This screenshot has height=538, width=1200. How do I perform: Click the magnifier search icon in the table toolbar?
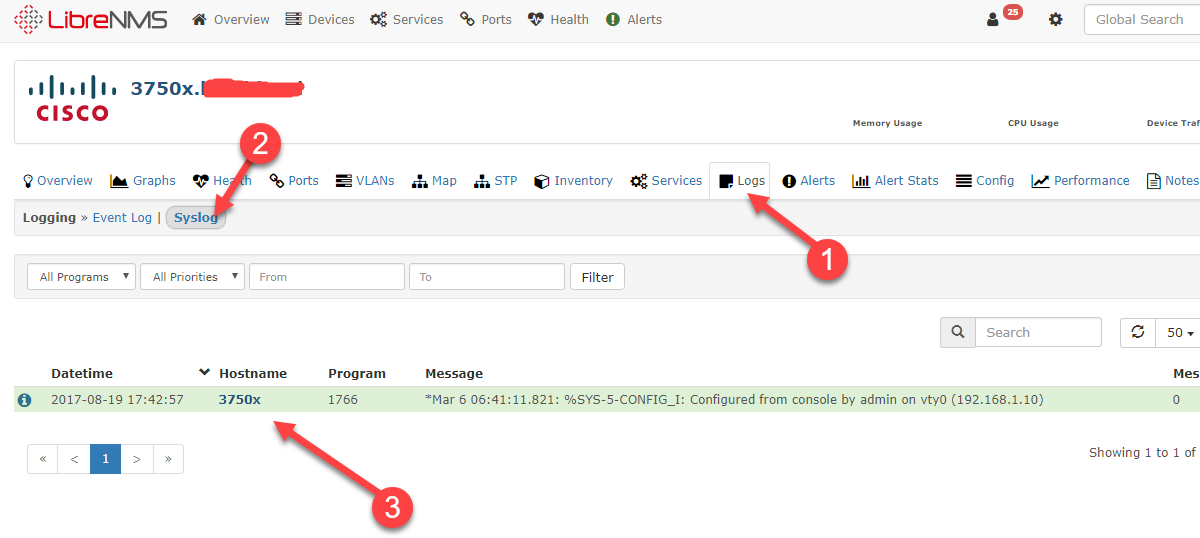click(957, 332)
